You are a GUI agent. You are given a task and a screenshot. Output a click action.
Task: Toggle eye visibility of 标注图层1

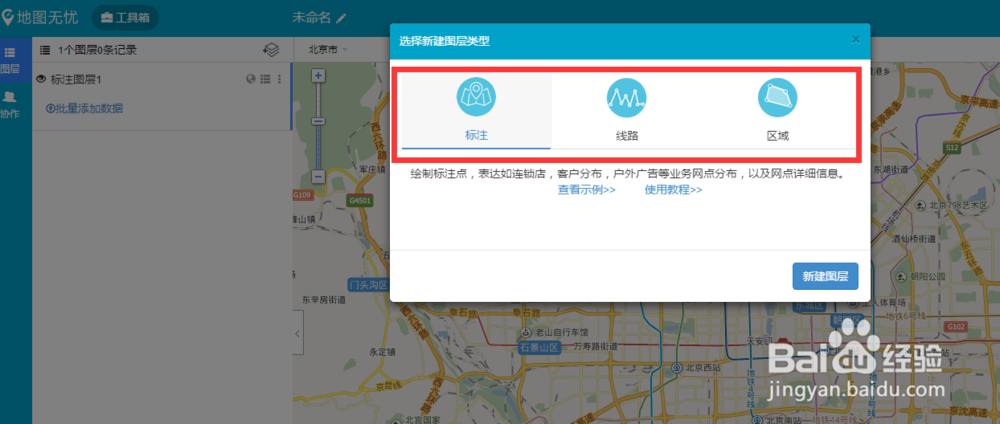pos(42,80)
